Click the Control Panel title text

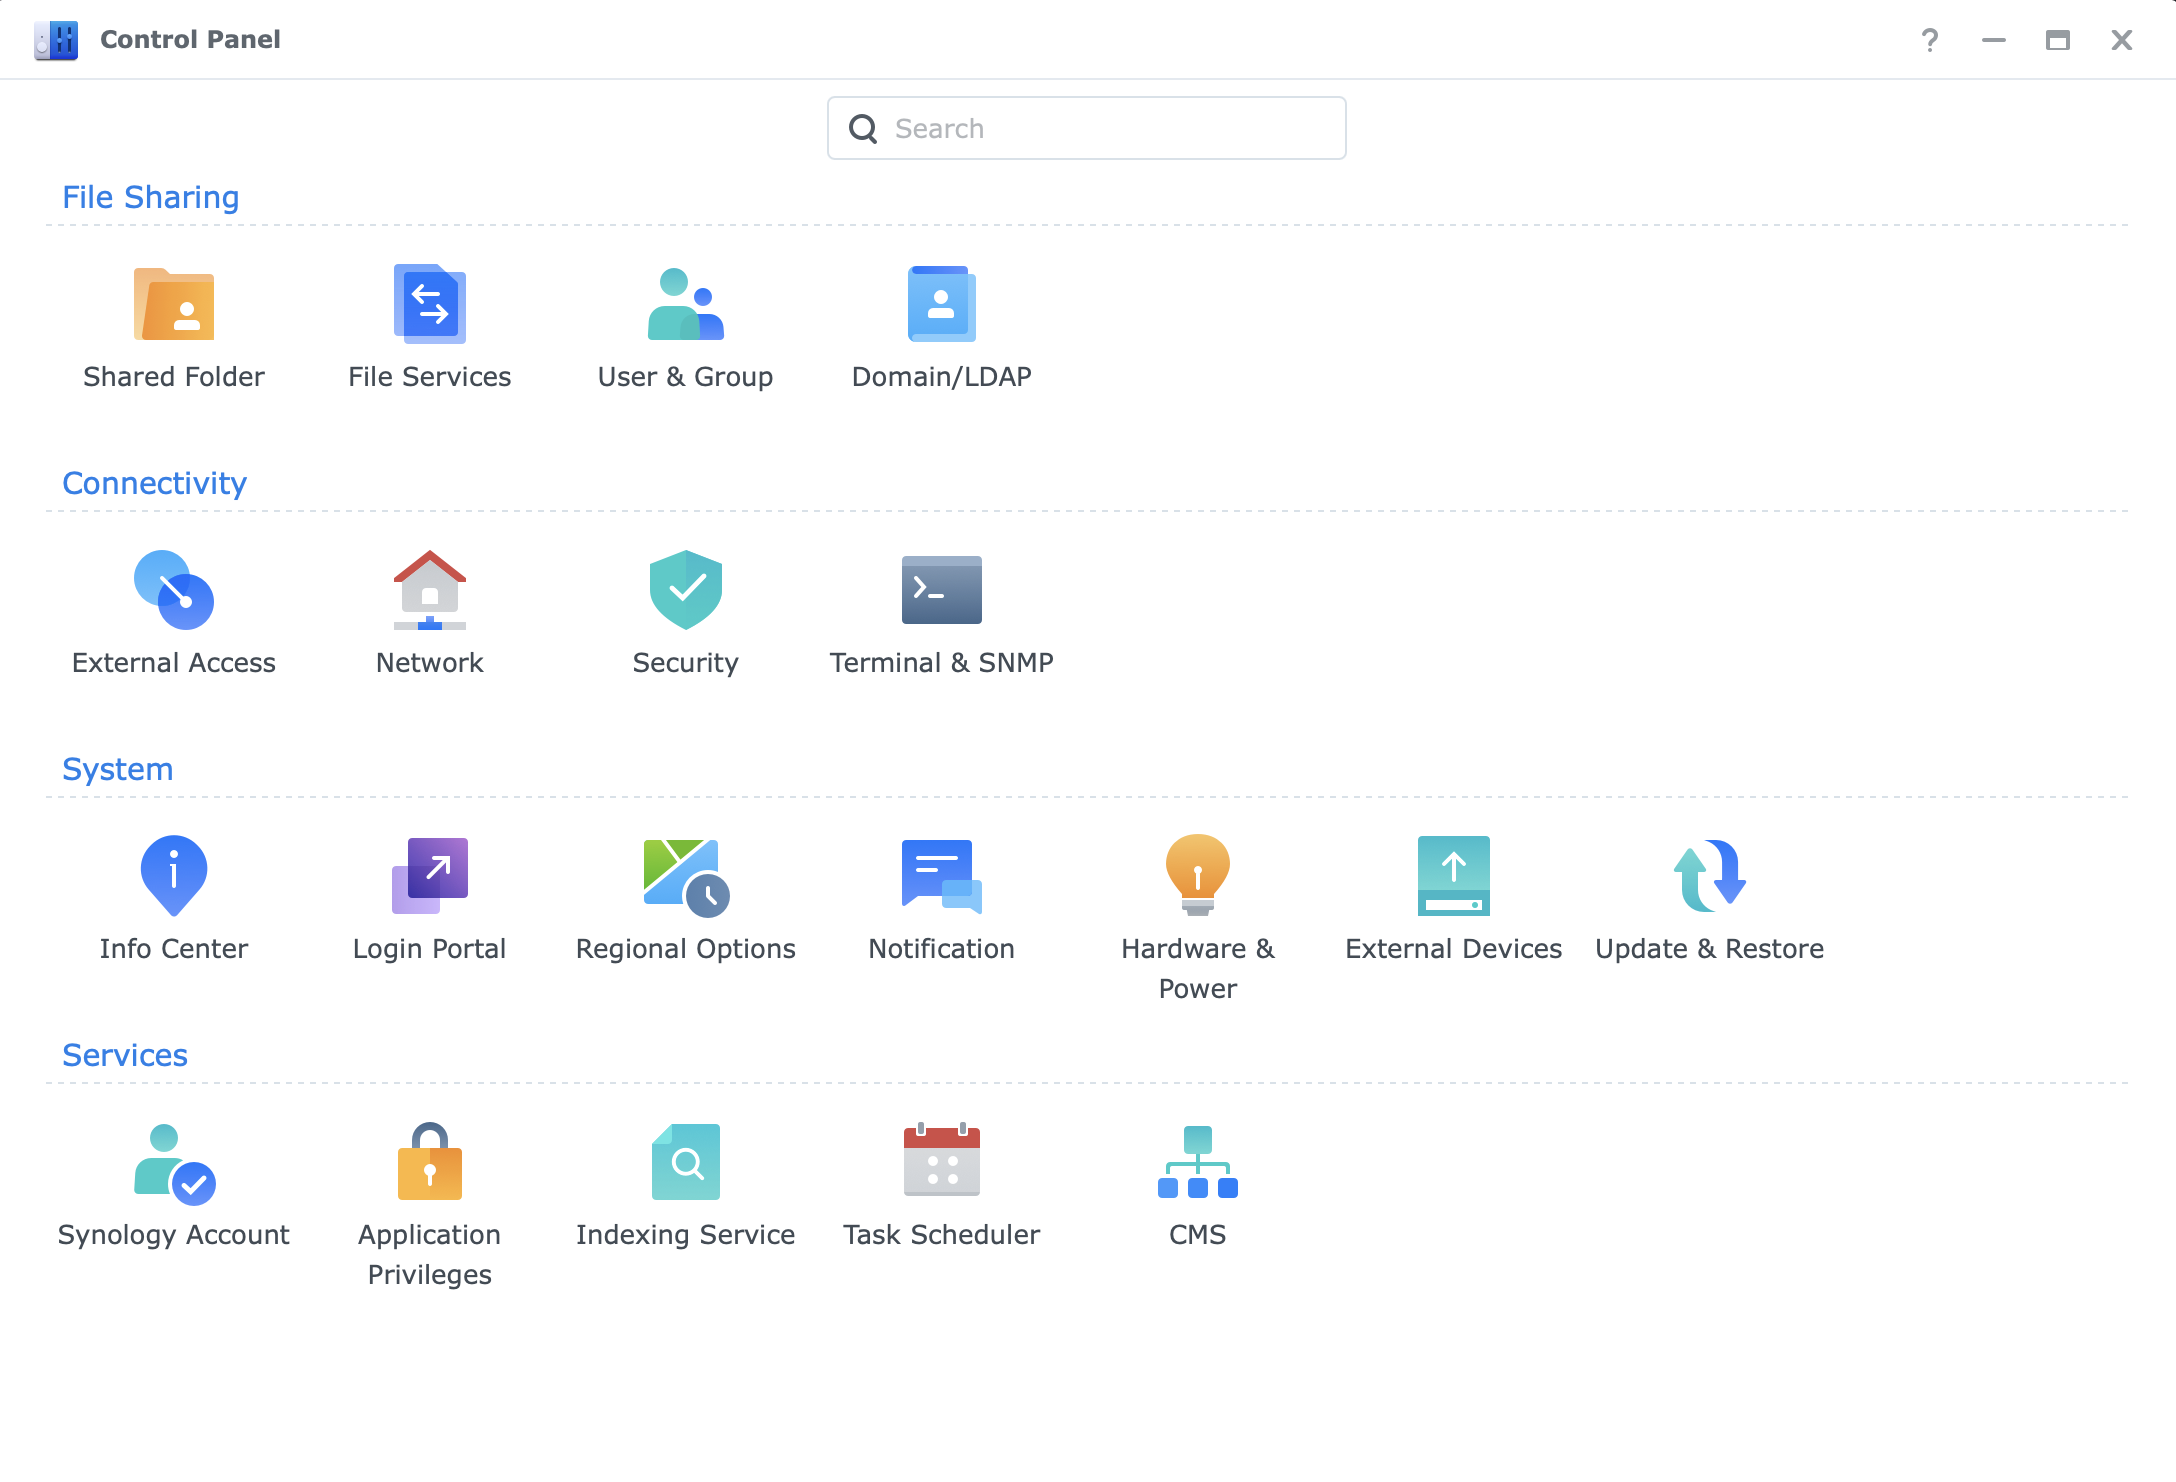(x=190, y=39)
